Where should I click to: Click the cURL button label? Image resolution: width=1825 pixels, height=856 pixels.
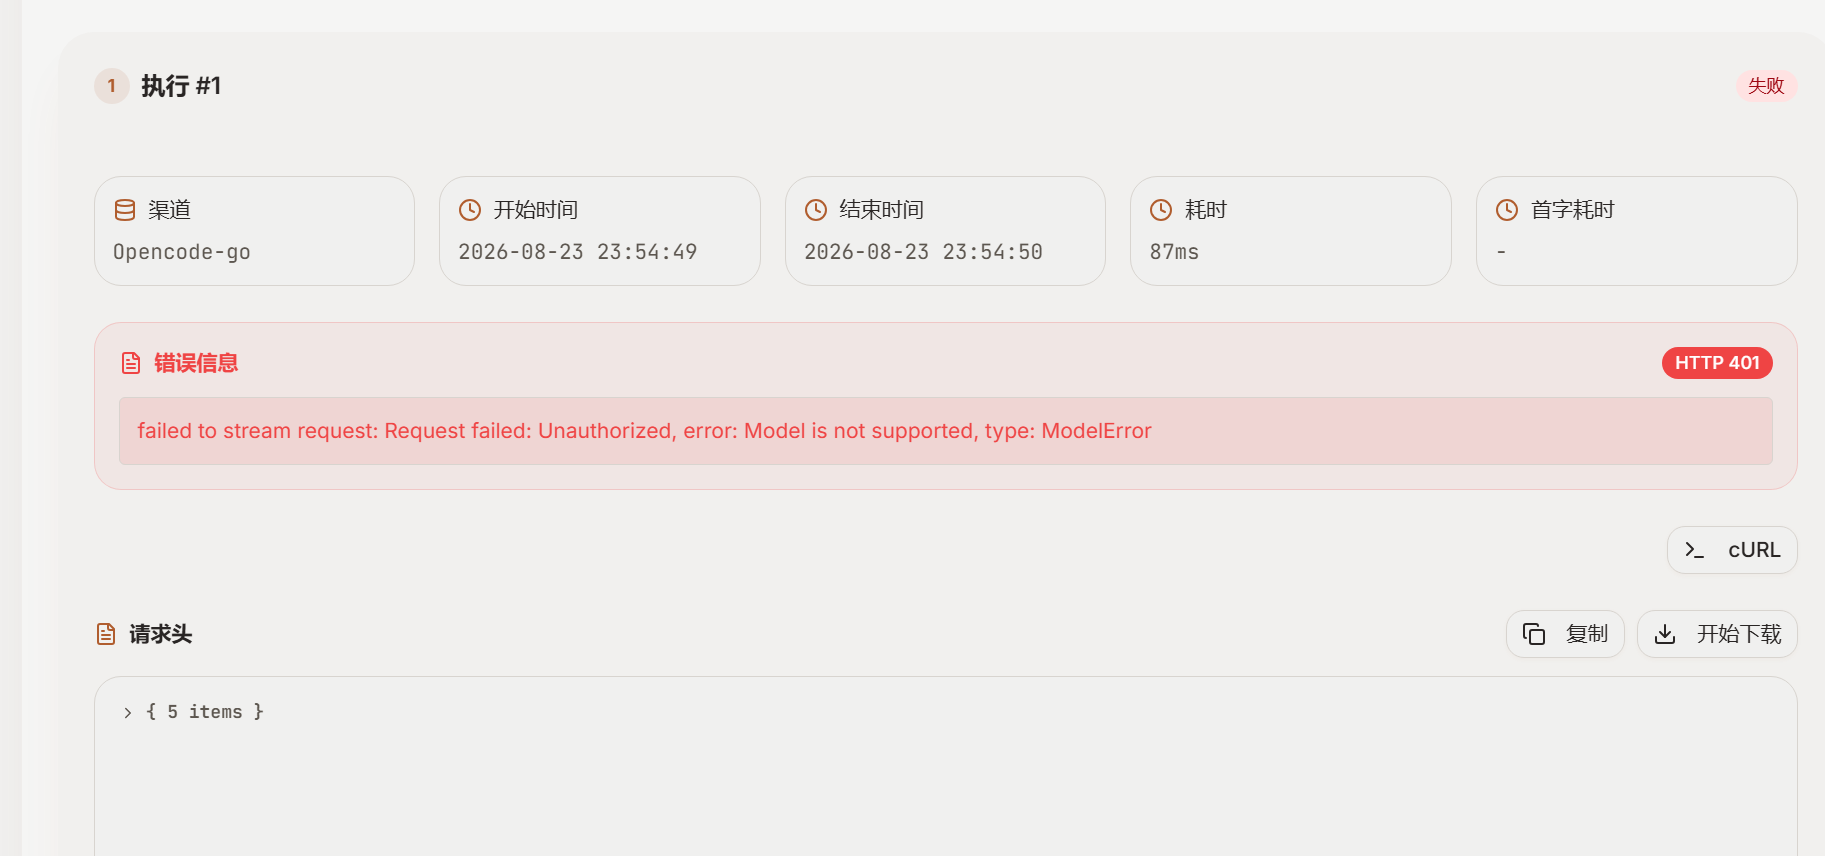[1754, 550]
